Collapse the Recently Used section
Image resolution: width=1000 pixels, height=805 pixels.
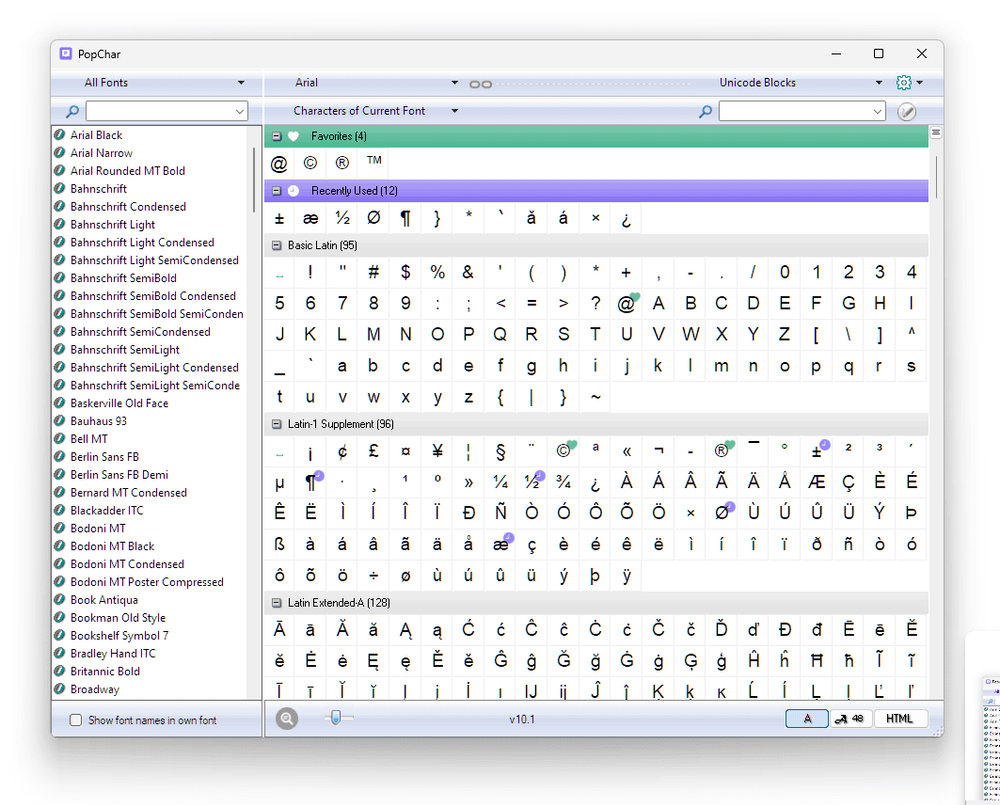(277, 191)
